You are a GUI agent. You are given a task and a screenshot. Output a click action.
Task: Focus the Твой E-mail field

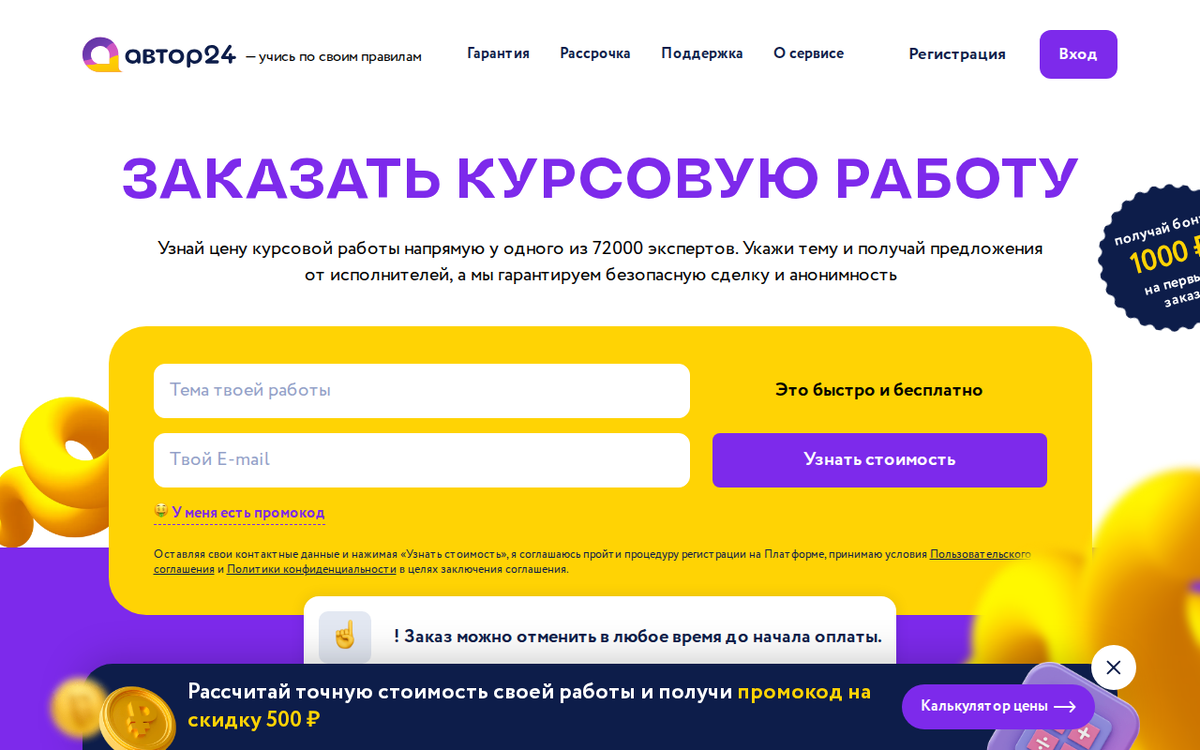422,460
